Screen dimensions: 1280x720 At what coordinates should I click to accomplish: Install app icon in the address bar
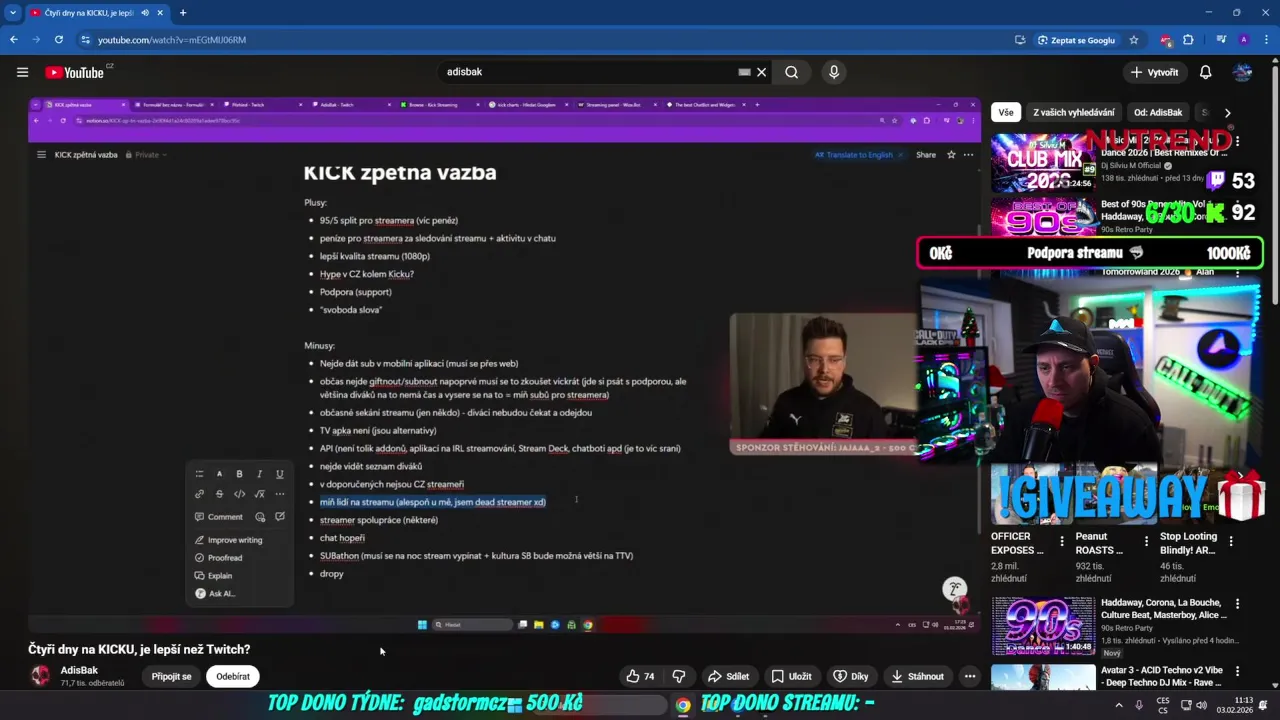[x=1019, y=40]
